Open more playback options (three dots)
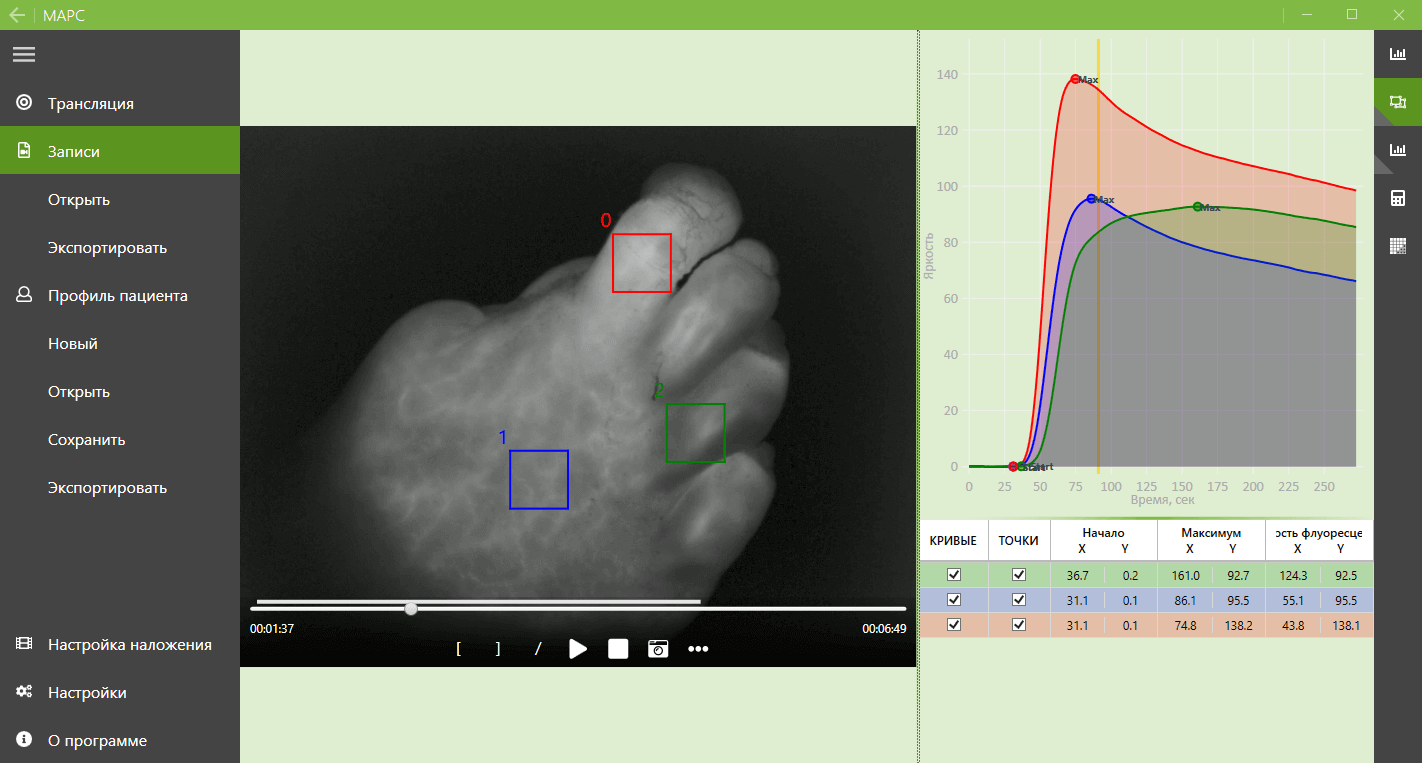 (698, 649)
